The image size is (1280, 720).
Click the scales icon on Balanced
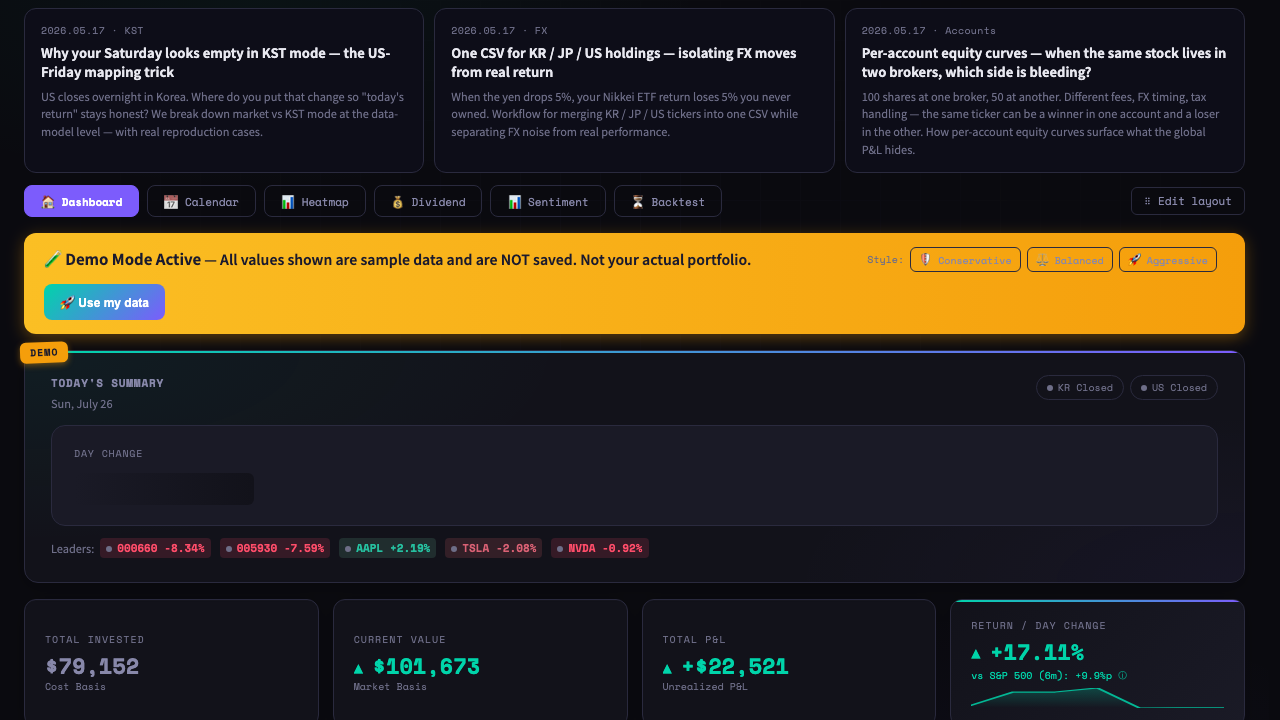(x=1042, y=260)
